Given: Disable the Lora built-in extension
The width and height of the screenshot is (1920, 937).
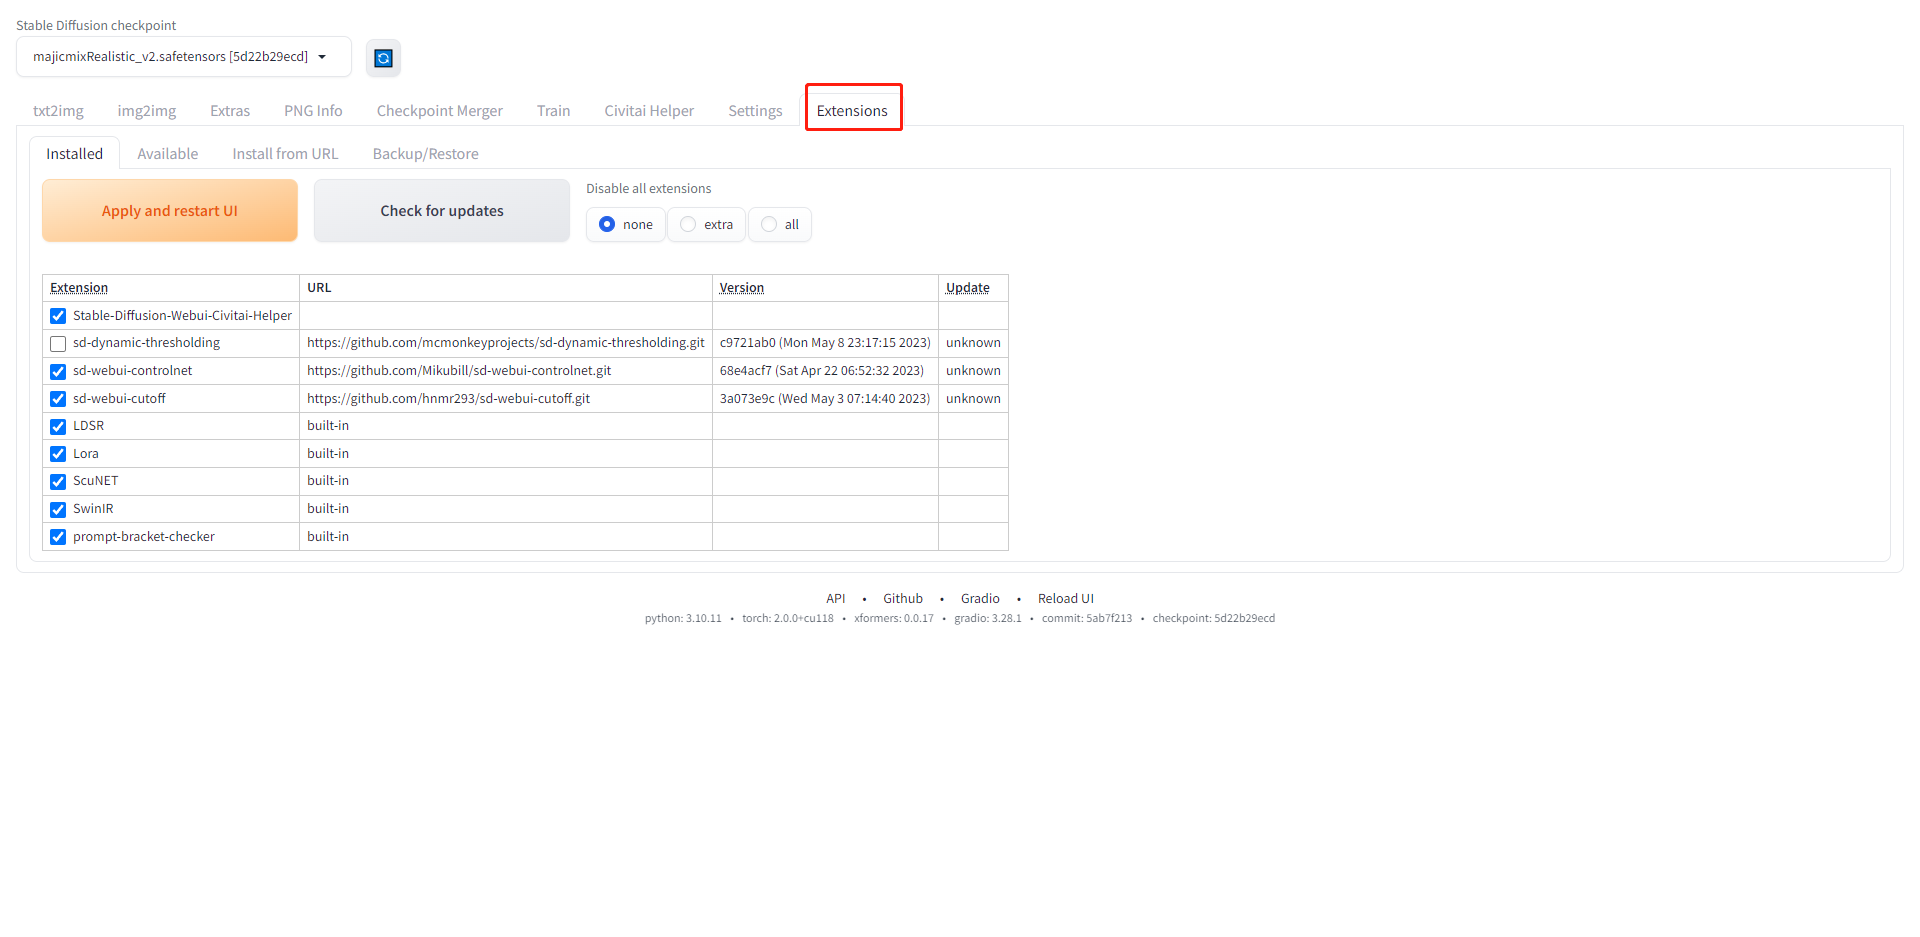Looking at the screenshot, I should [x=58, y=454].
